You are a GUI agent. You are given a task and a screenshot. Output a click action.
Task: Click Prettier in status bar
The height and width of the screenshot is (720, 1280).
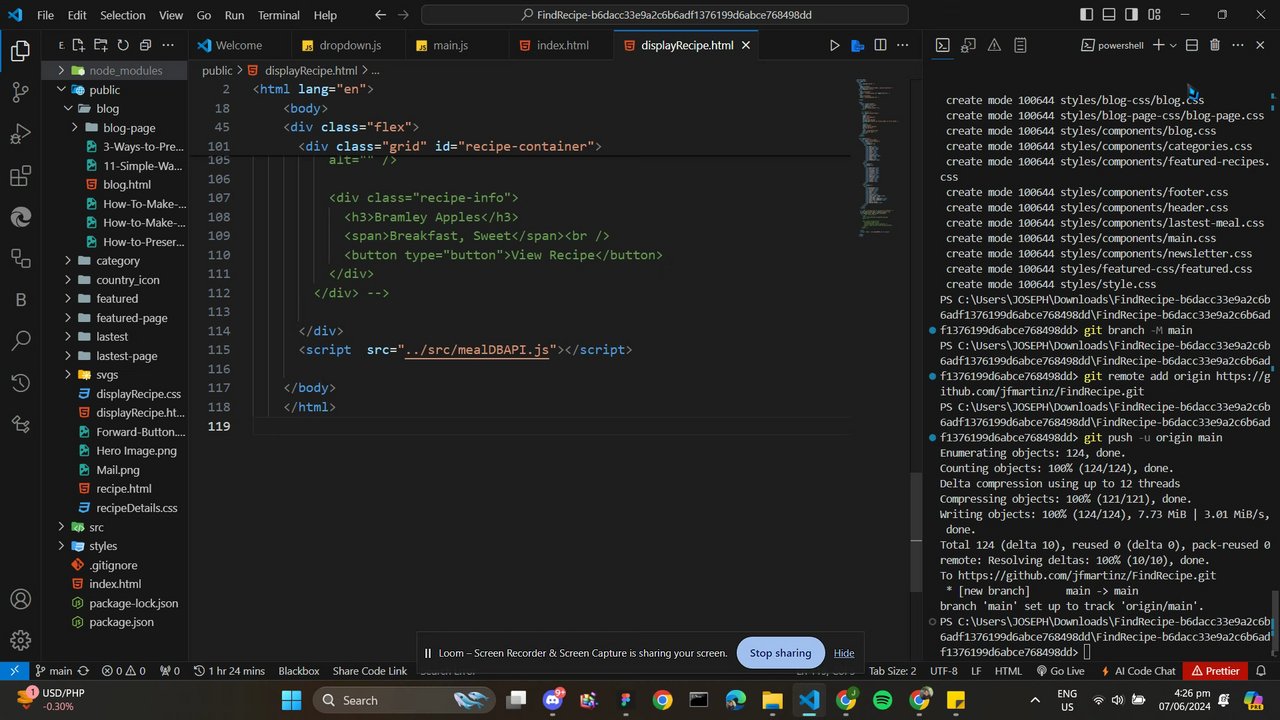pos(1214,671)
